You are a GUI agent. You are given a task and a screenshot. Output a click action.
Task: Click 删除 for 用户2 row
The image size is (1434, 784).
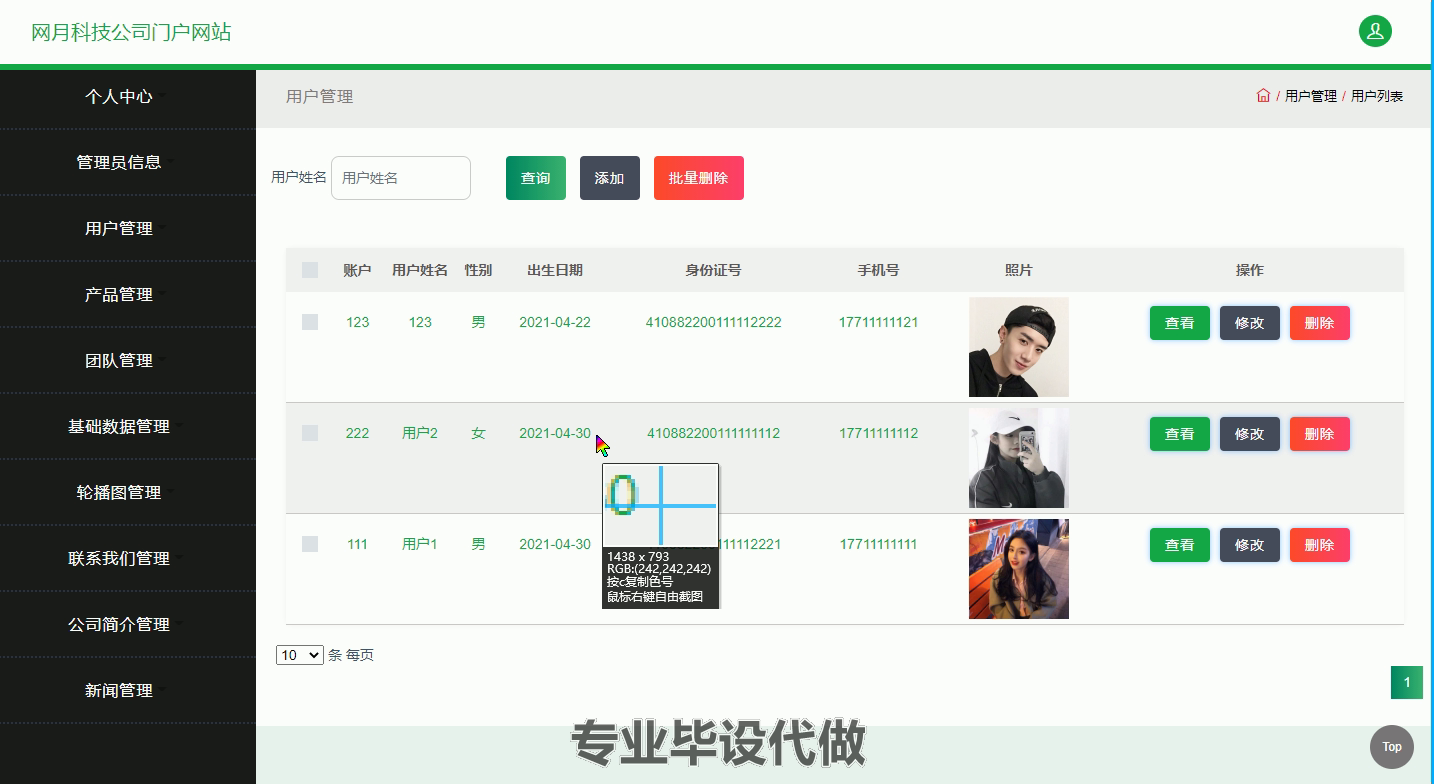pos(1320,434)
